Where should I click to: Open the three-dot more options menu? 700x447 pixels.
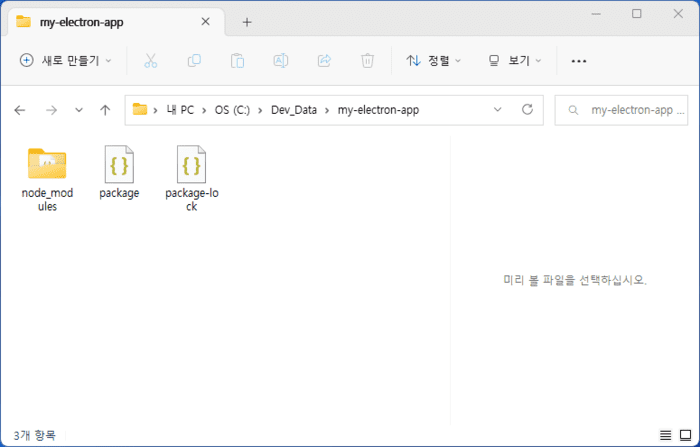[x=579, y=61]
